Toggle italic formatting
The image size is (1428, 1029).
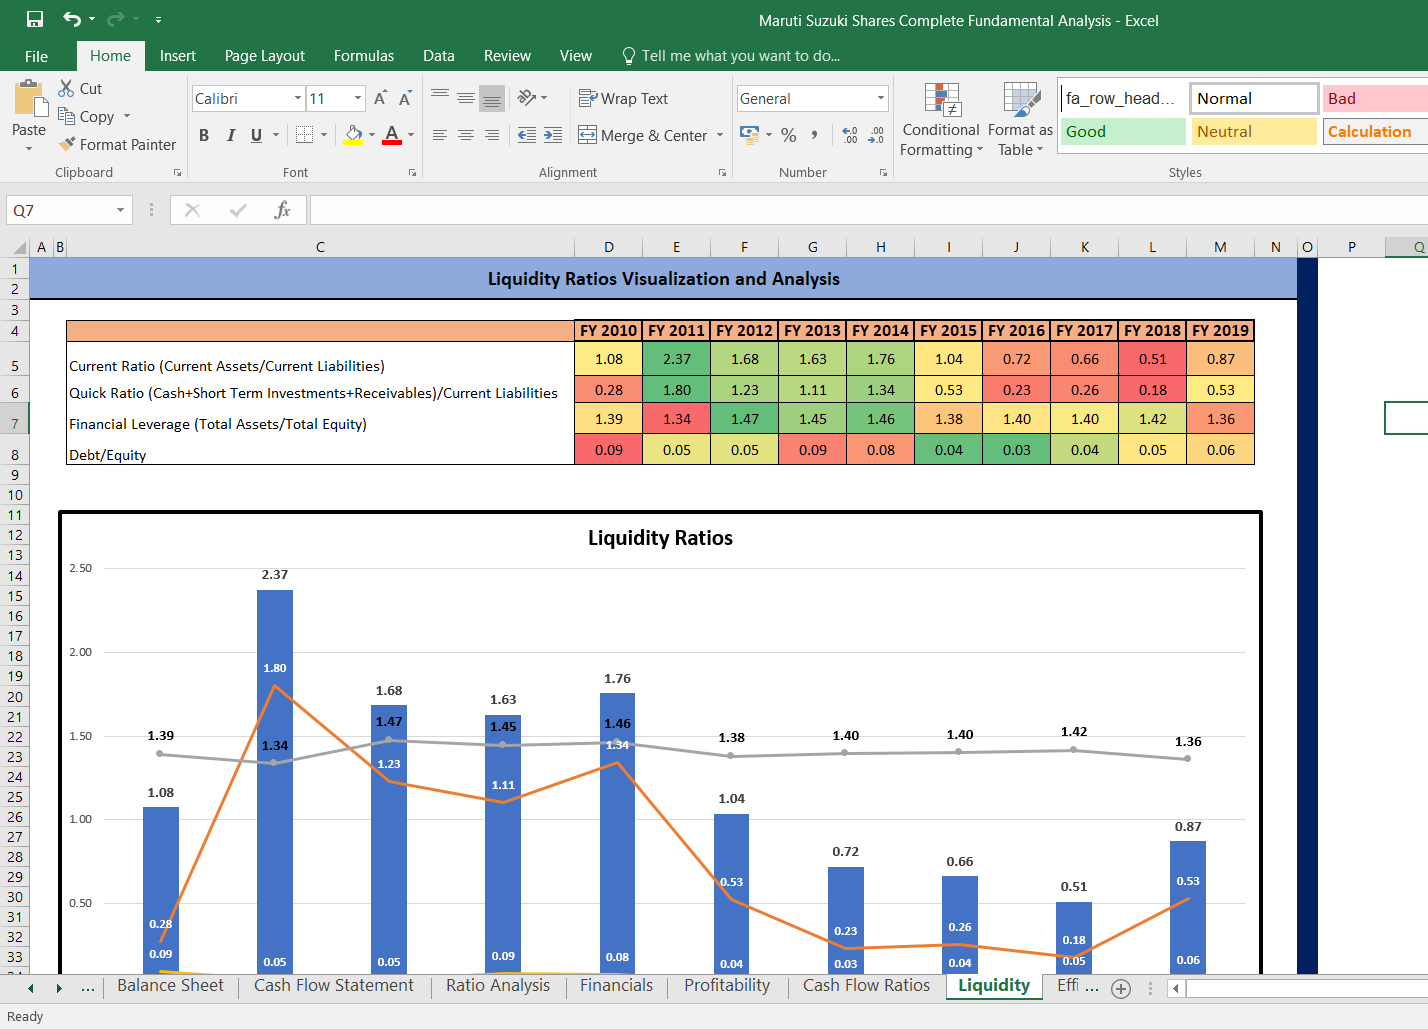click(x=231, y=135)
